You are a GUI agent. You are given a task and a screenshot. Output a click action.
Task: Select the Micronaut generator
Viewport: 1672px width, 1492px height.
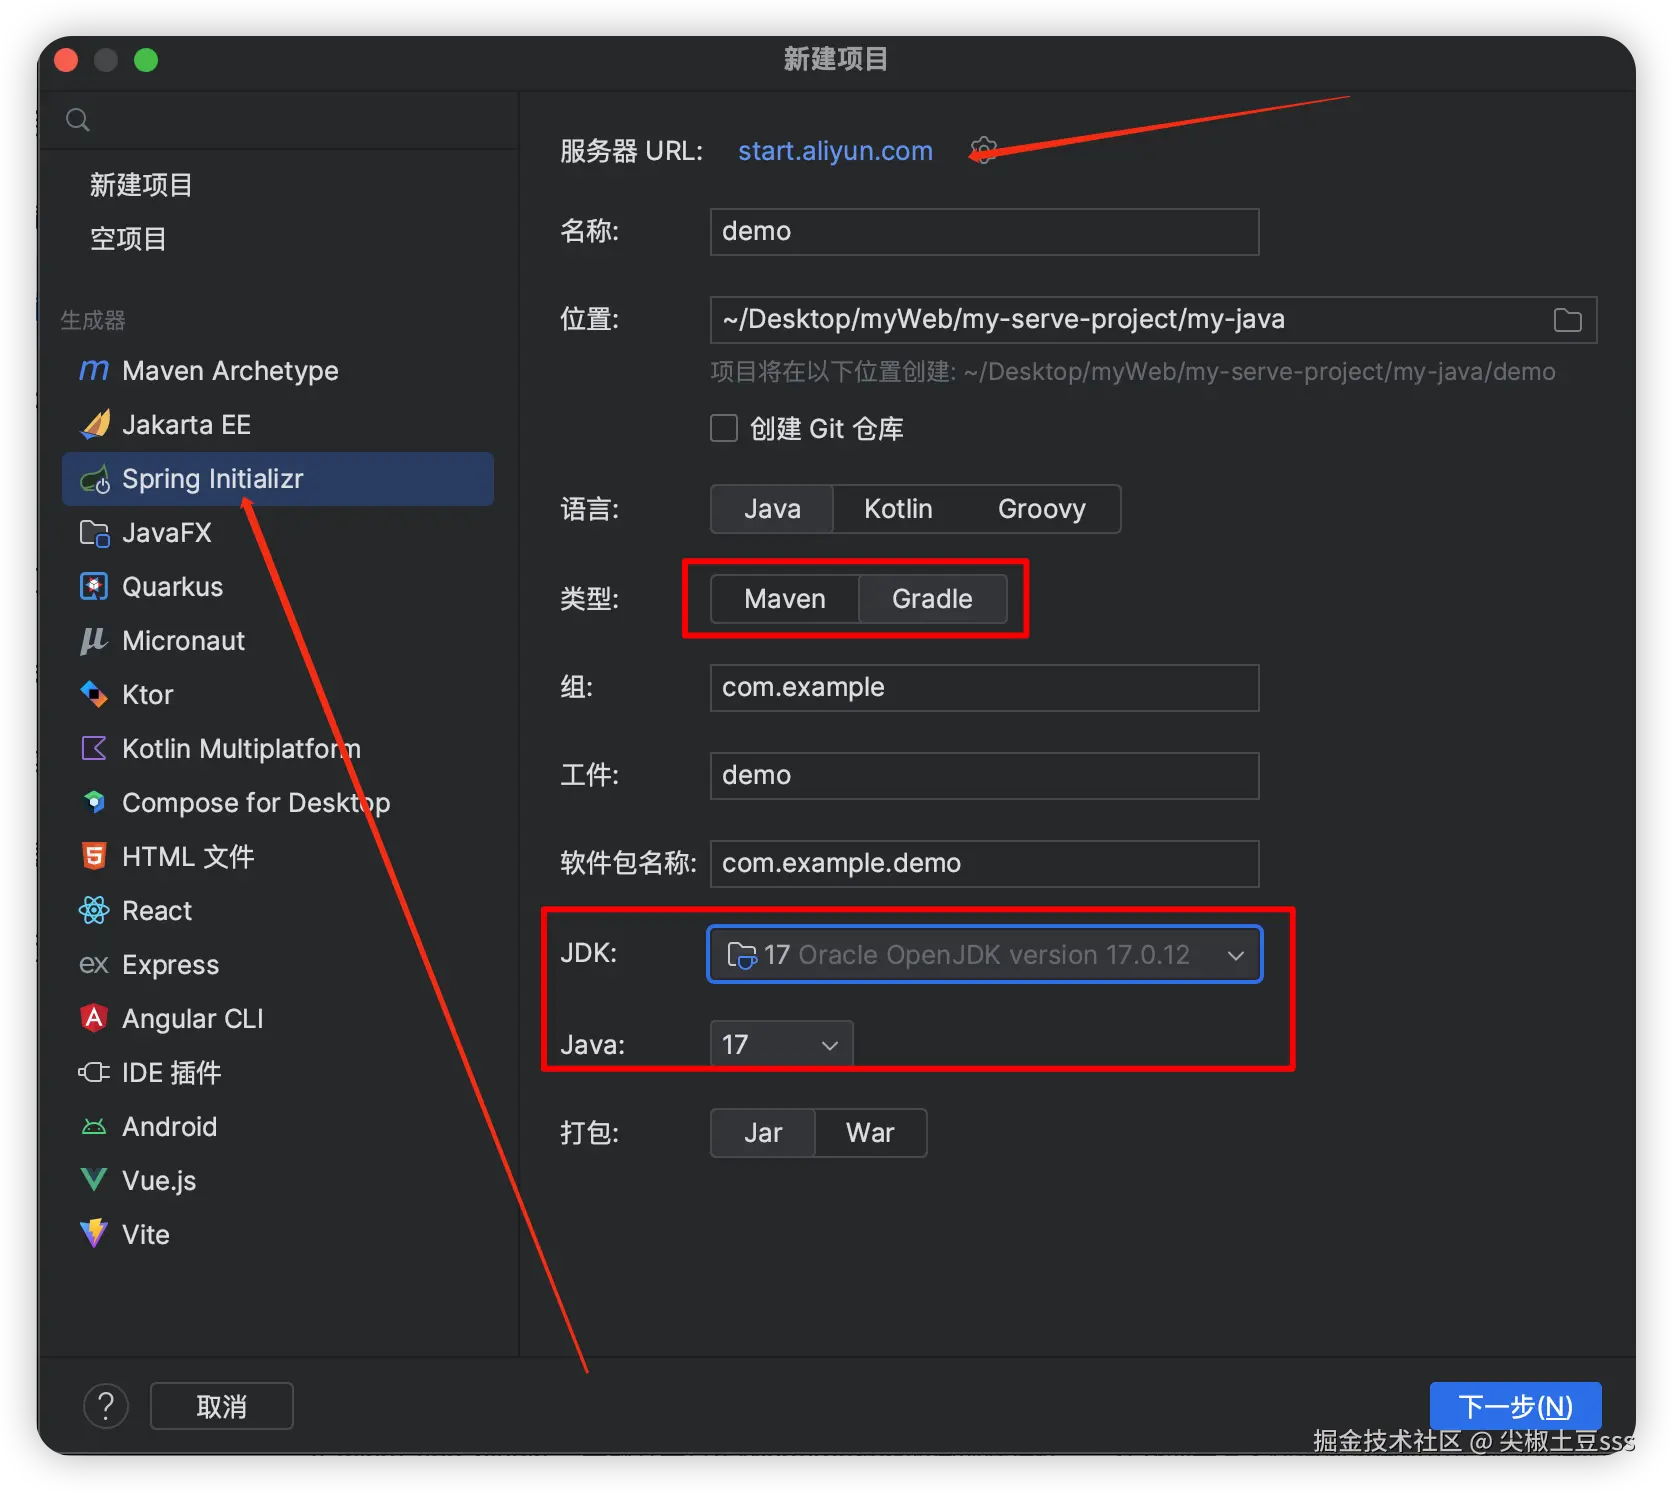(x=278, y=641)
